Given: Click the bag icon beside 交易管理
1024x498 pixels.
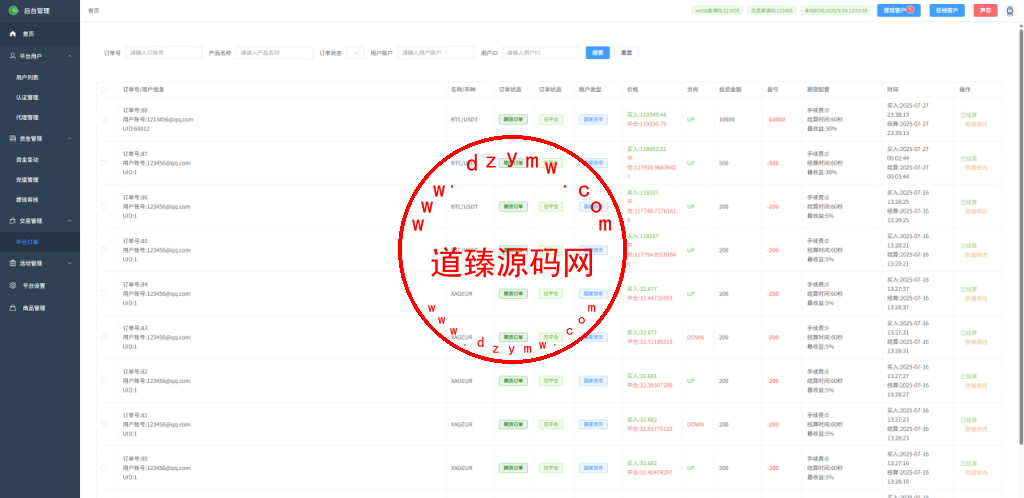Looking at the screenshot, I should pyautogui.click(x=12, y=221).
